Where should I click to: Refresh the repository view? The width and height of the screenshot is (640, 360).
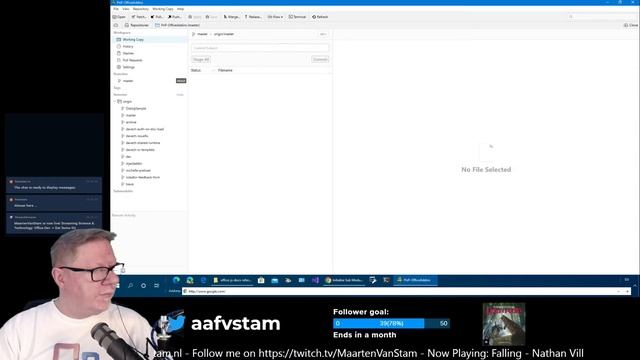click(x=320, y=17)
